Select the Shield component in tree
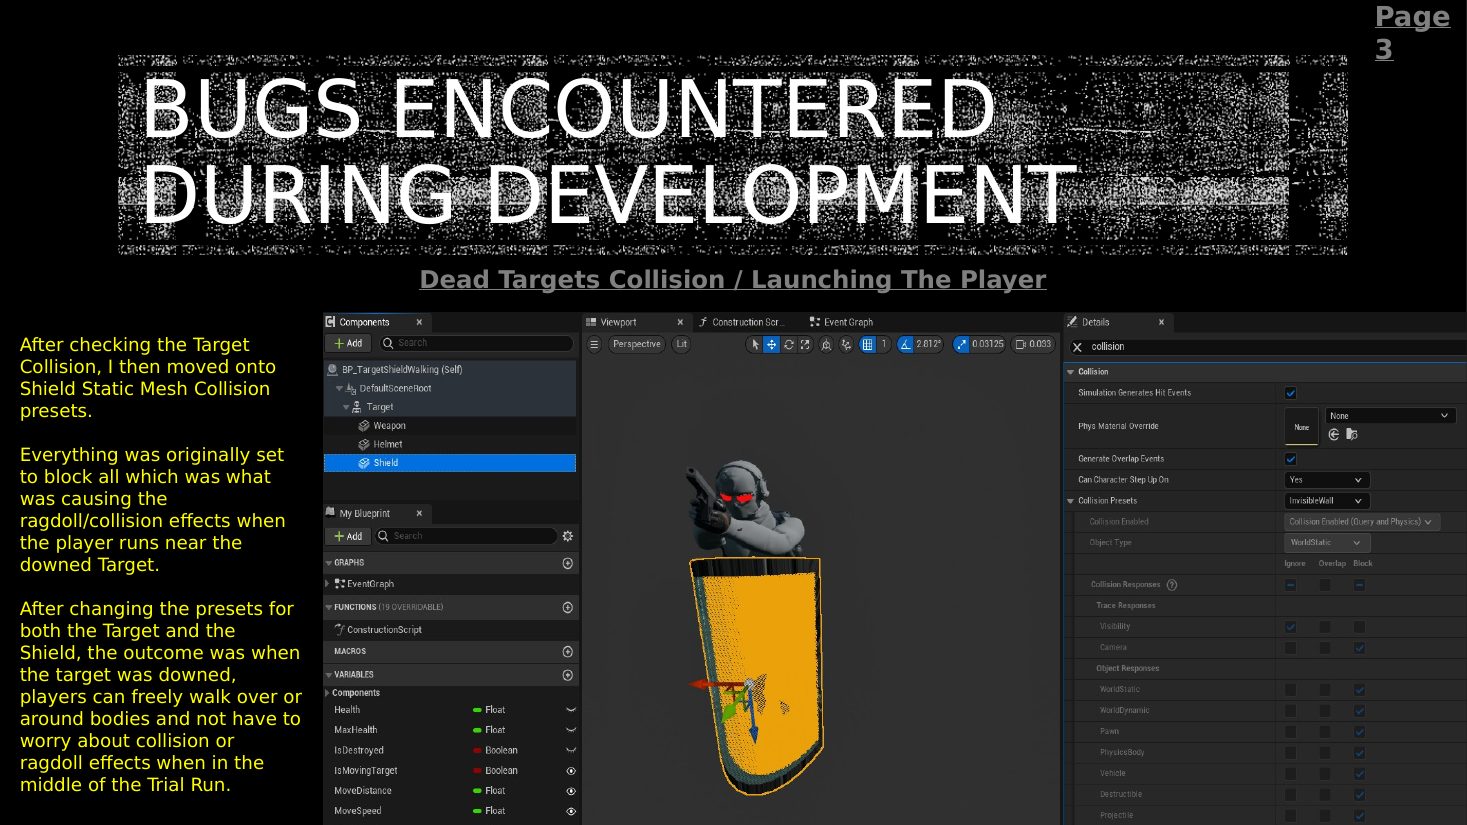 (450, 463)
